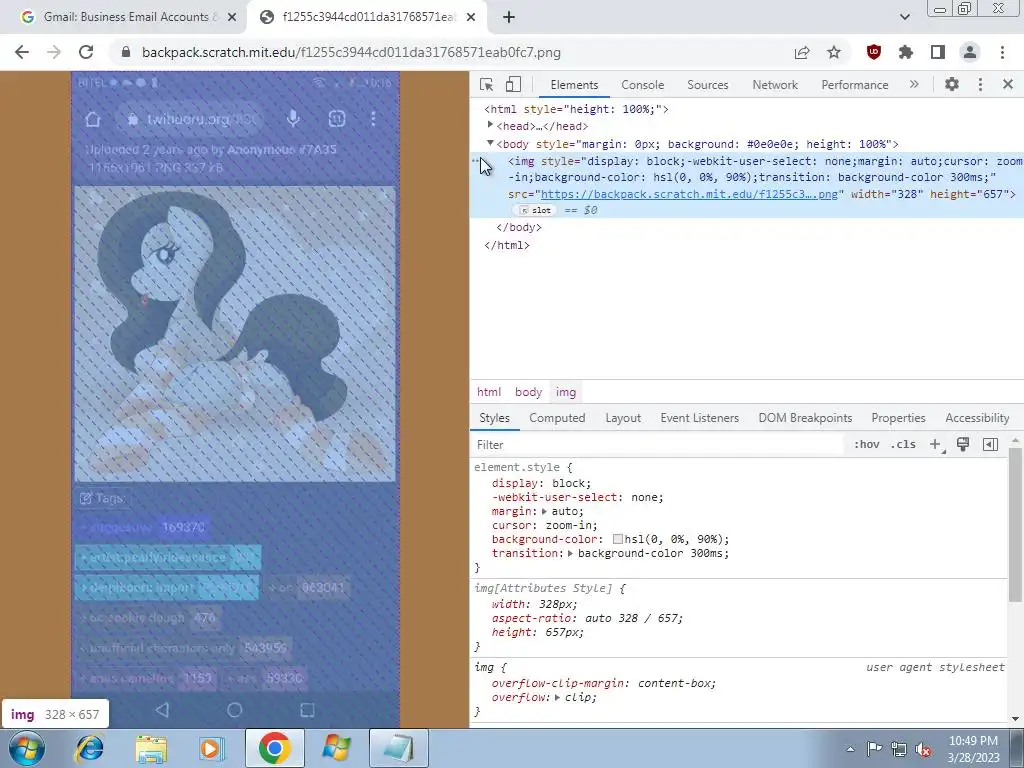Expand the margin shorthand property
Image resolution: width=1024 pixels, height=768 pixels.
coord(544,511)
